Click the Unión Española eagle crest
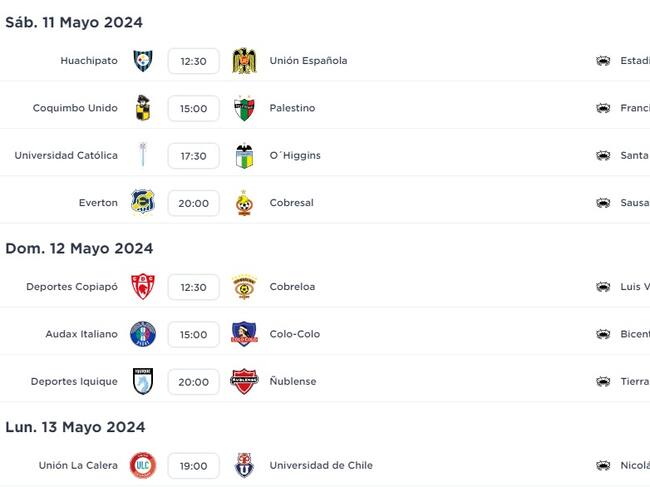 click(244, 61)
